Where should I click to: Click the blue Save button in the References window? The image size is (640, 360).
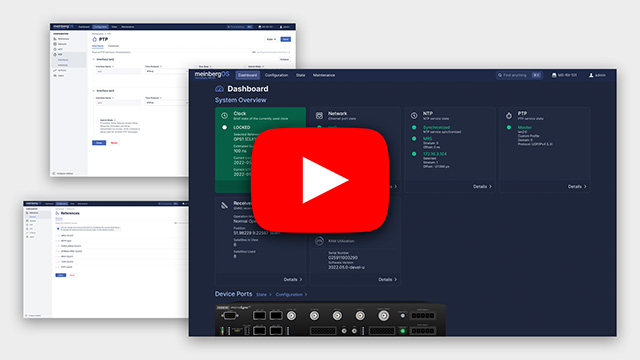pos(60,275)
